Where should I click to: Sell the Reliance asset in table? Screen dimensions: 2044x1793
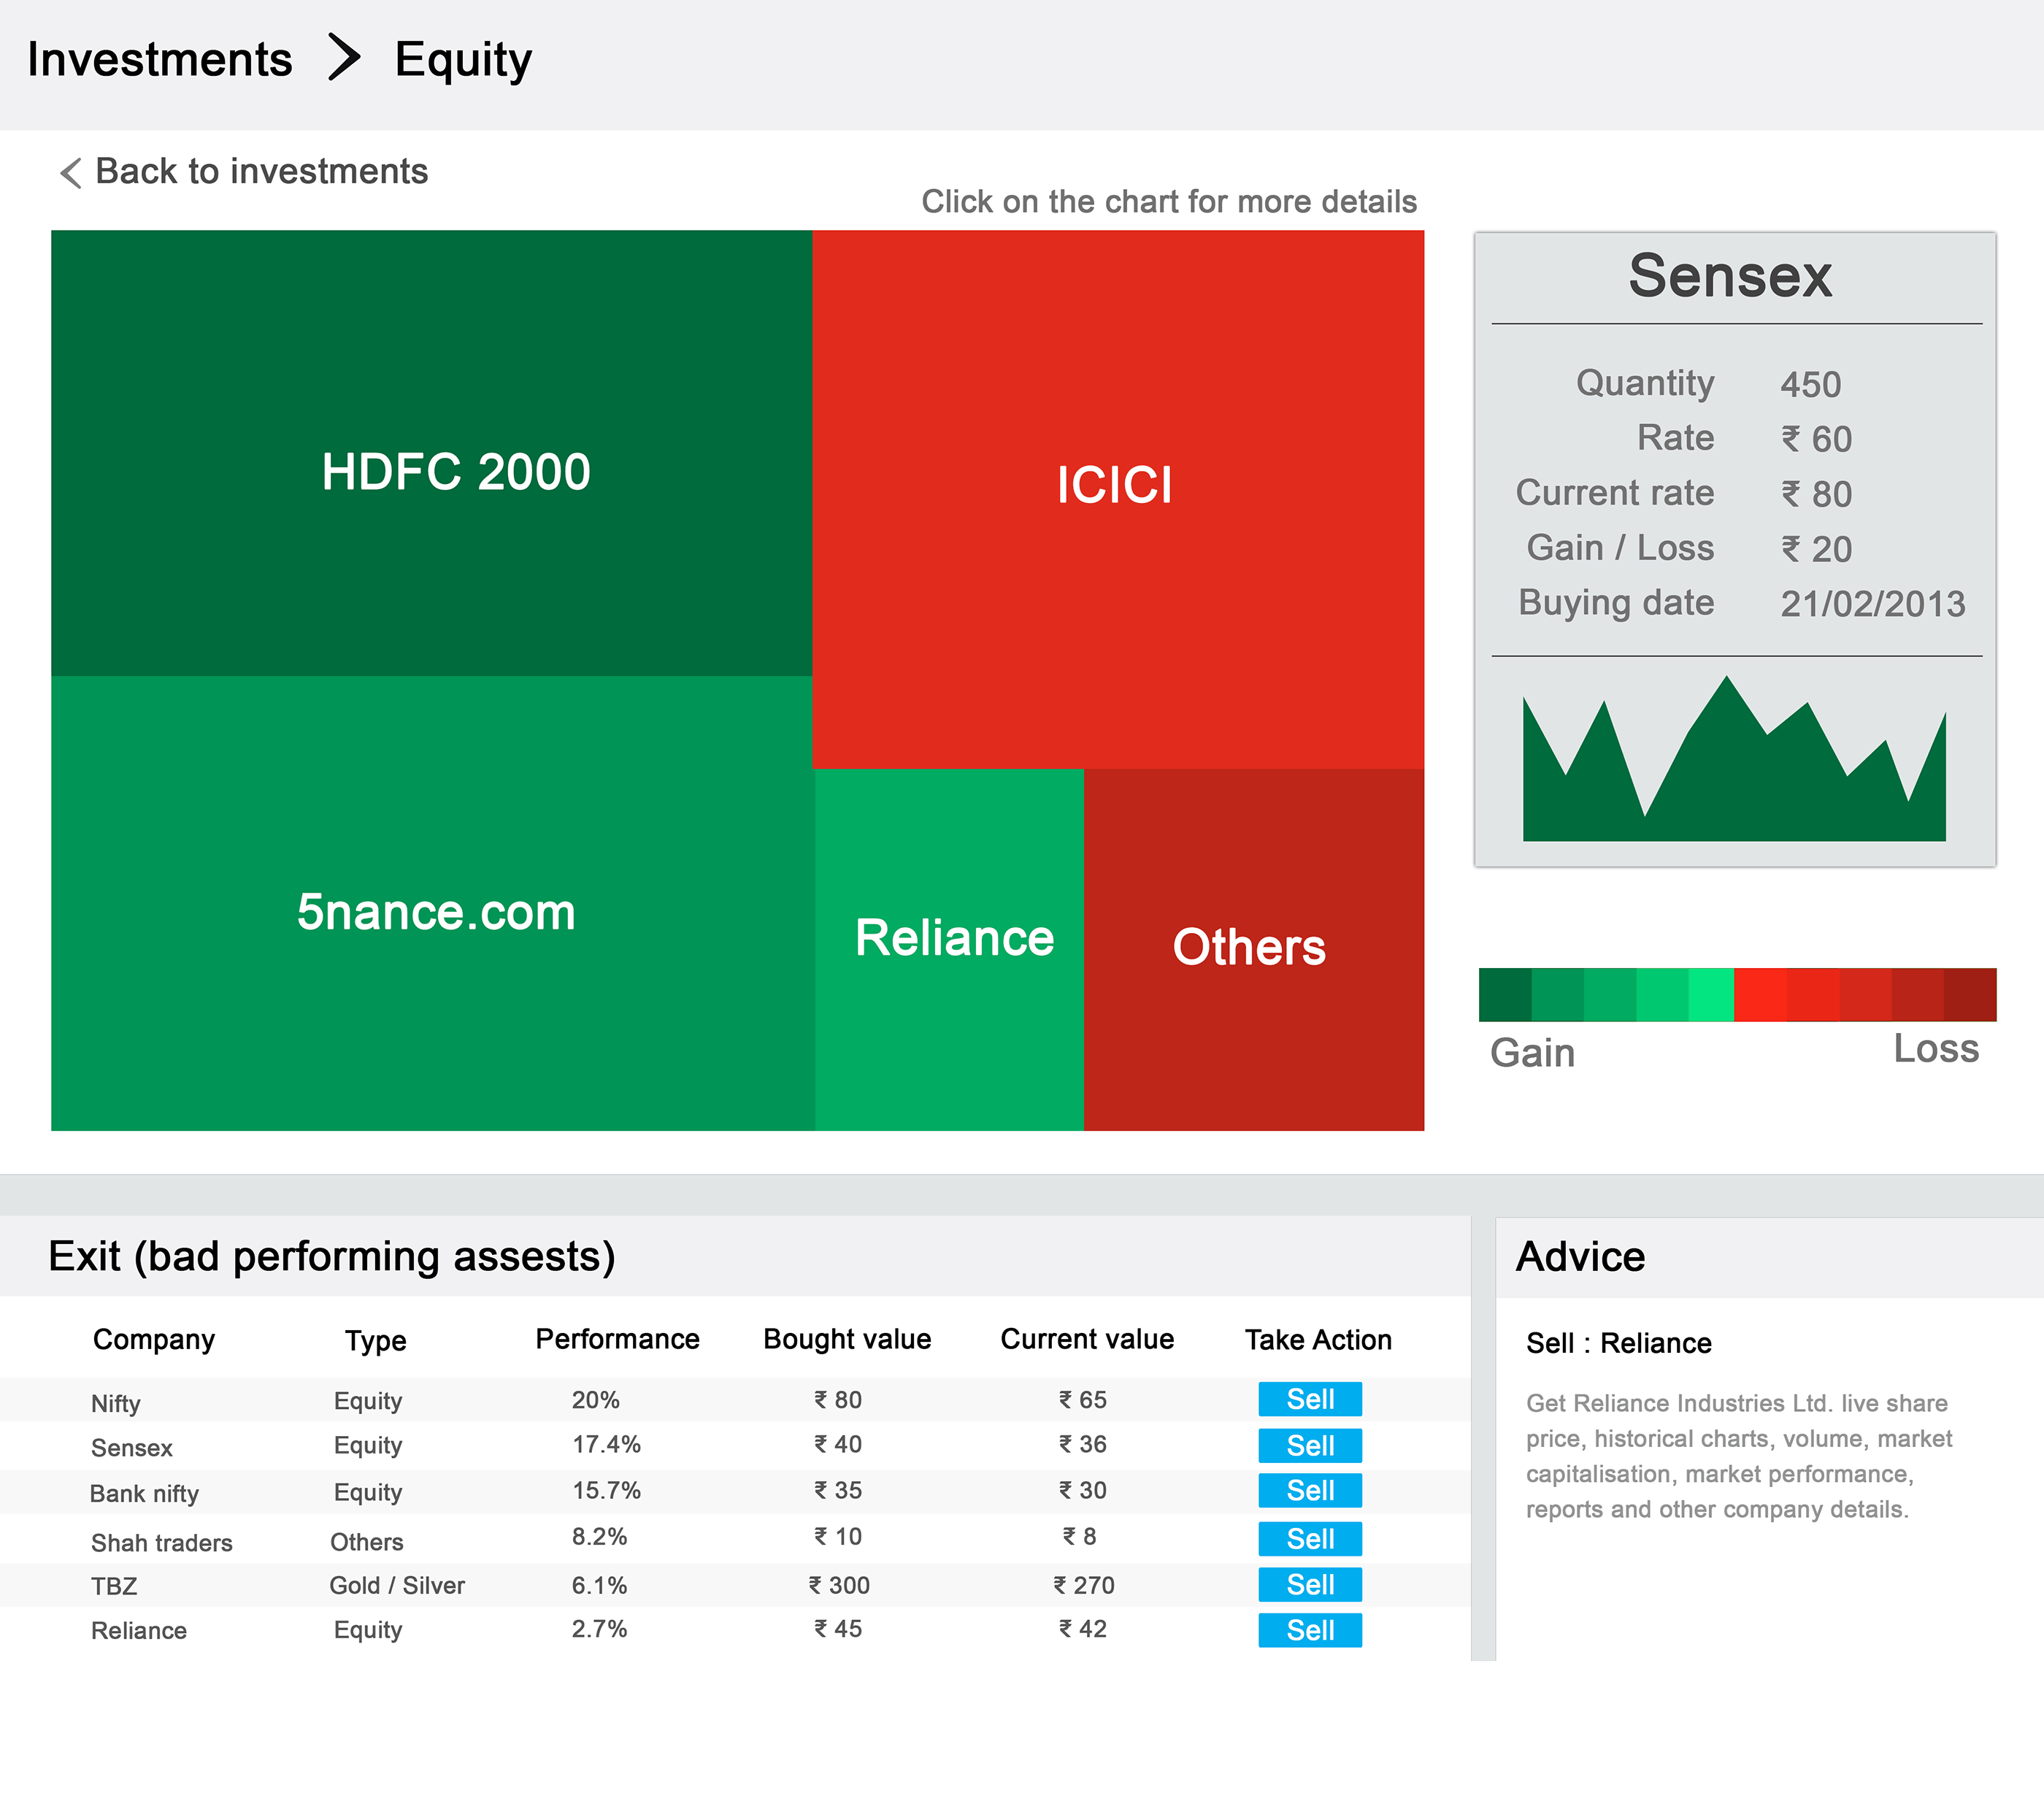click(x=1310, y=1630)
